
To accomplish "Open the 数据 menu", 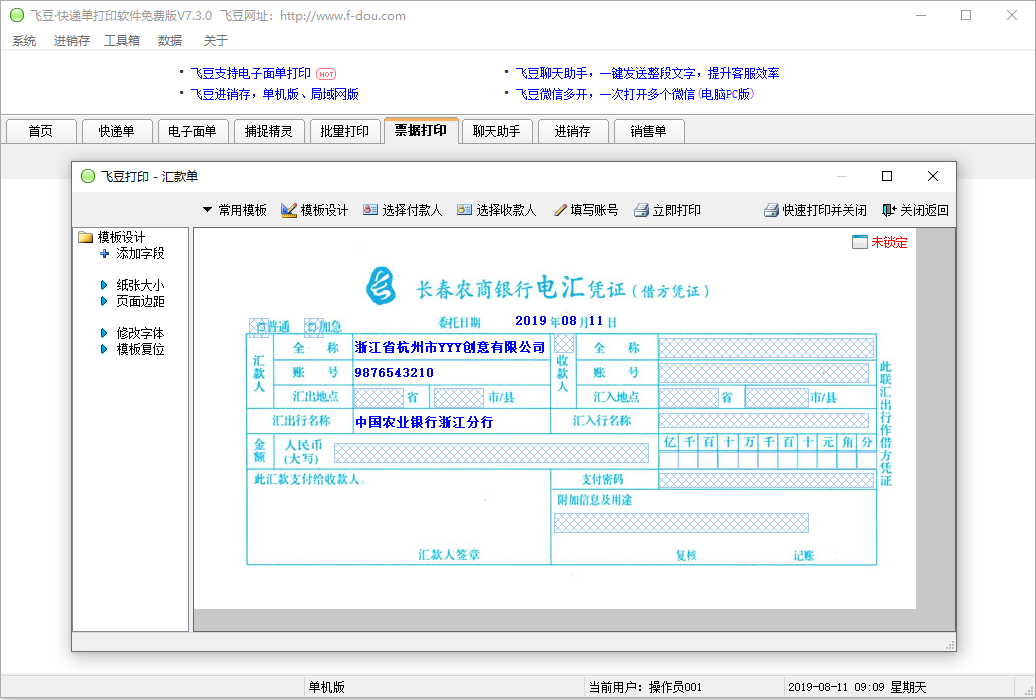I will 170,40.
